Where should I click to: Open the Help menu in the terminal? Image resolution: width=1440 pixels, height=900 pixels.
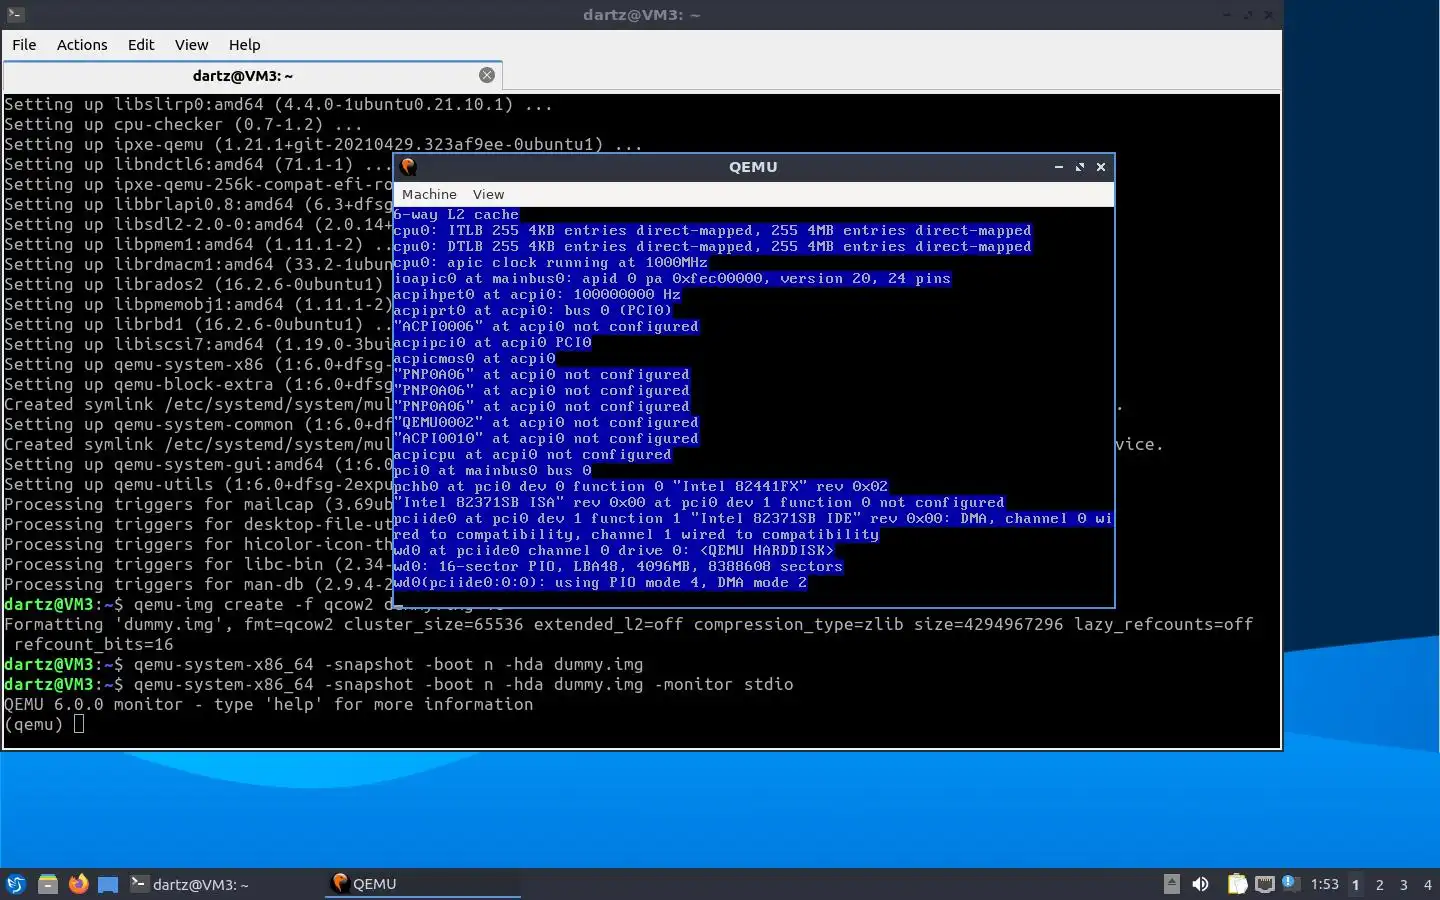pos(244,45)
